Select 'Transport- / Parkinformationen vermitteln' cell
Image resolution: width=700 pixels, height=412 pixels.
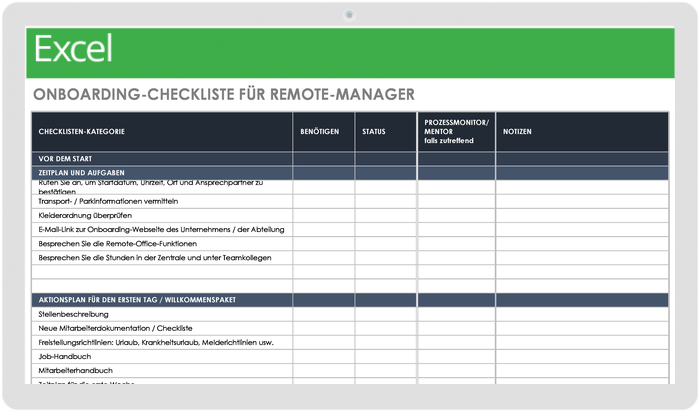coord(162,201)
